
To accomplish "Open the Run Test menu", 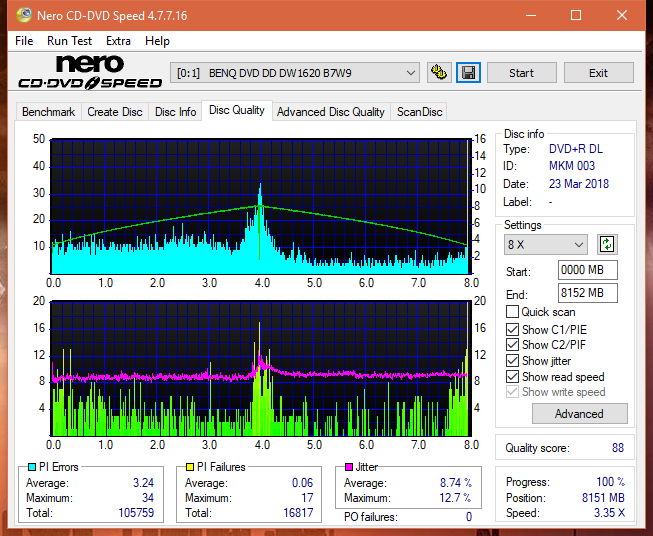I will pyautogui.click(x=69, y=41).
